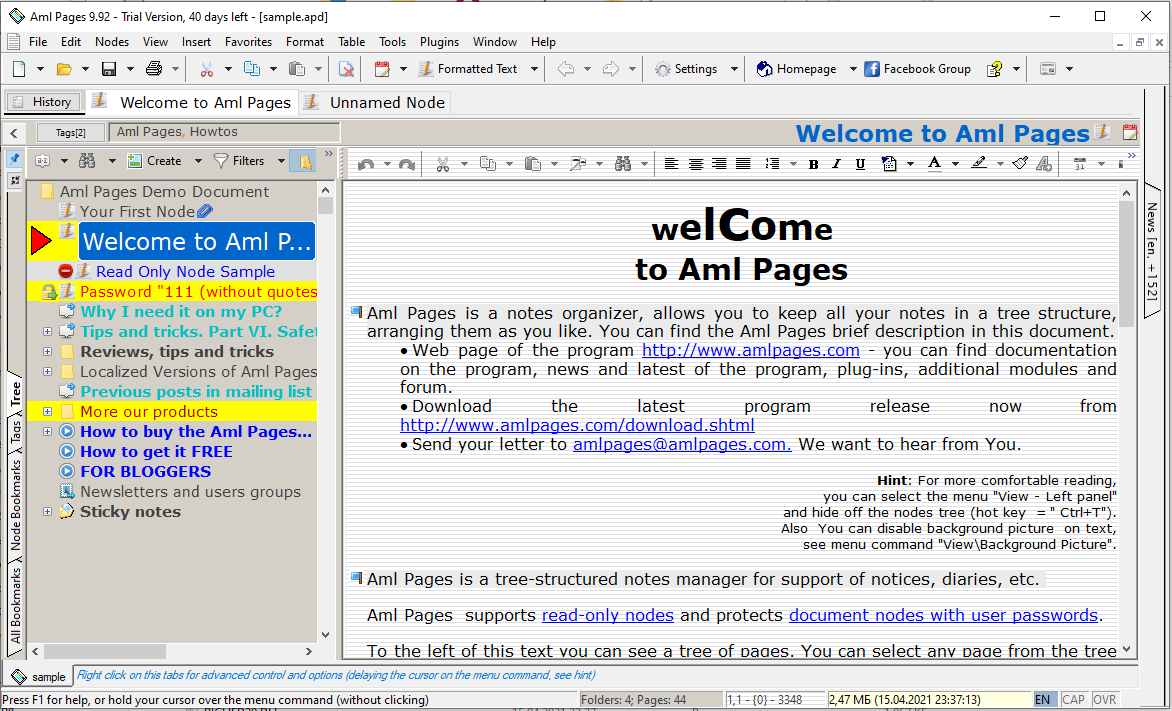
Task: Click the format painter brush icon
Action: click(1020, 164)
